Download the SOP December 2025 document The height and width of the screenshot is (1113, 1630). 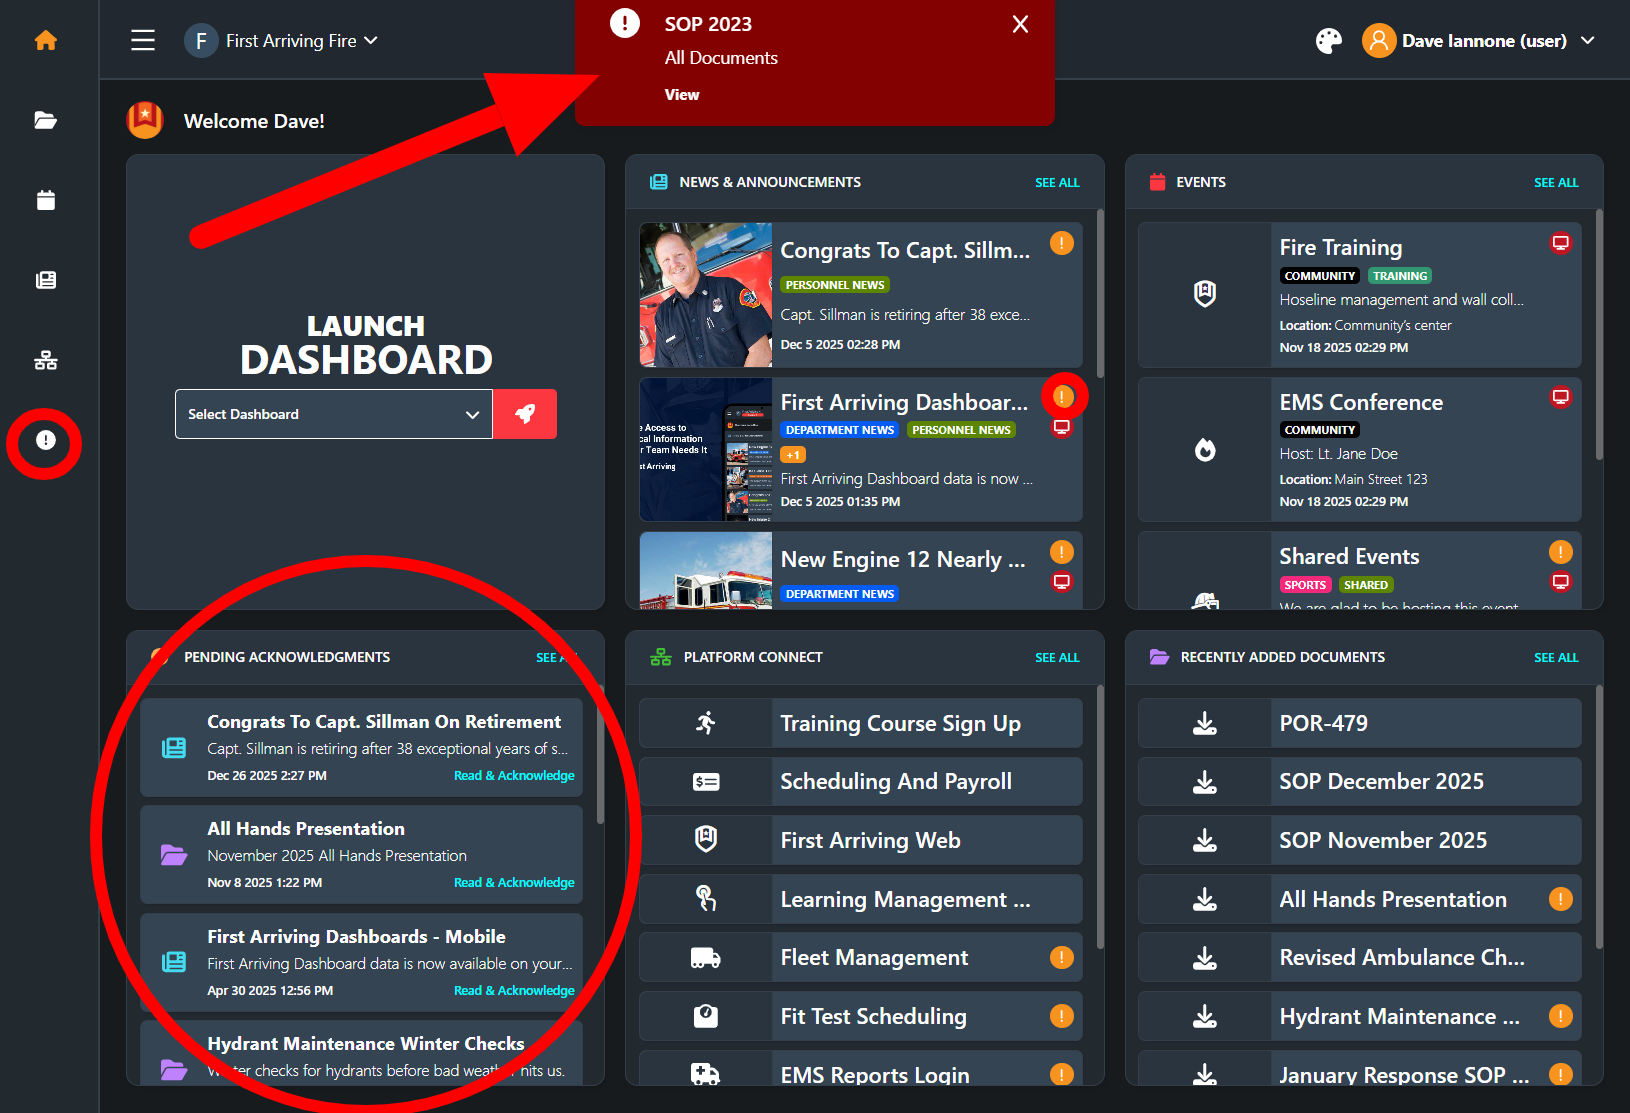click(1205, 782)
